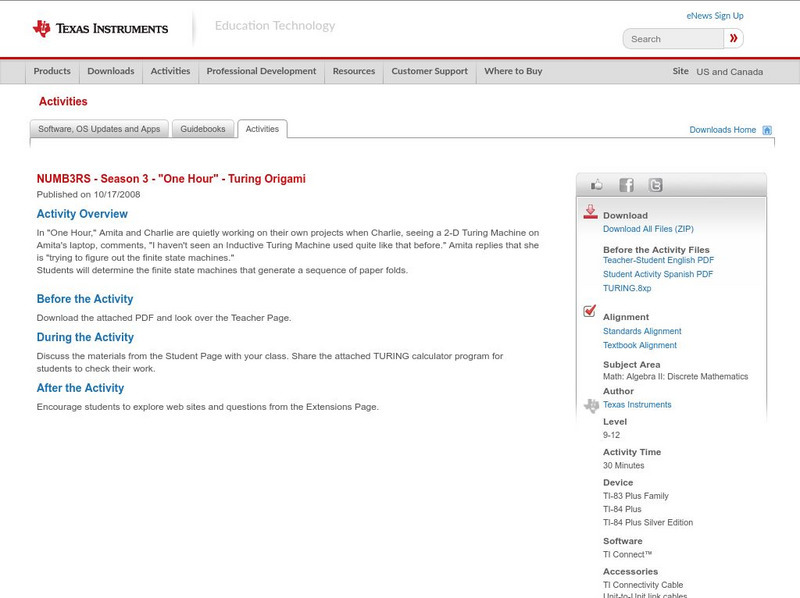800x598 pixels.
Task: Switch to the Guidebooks tab
Action: click(203, 129)
